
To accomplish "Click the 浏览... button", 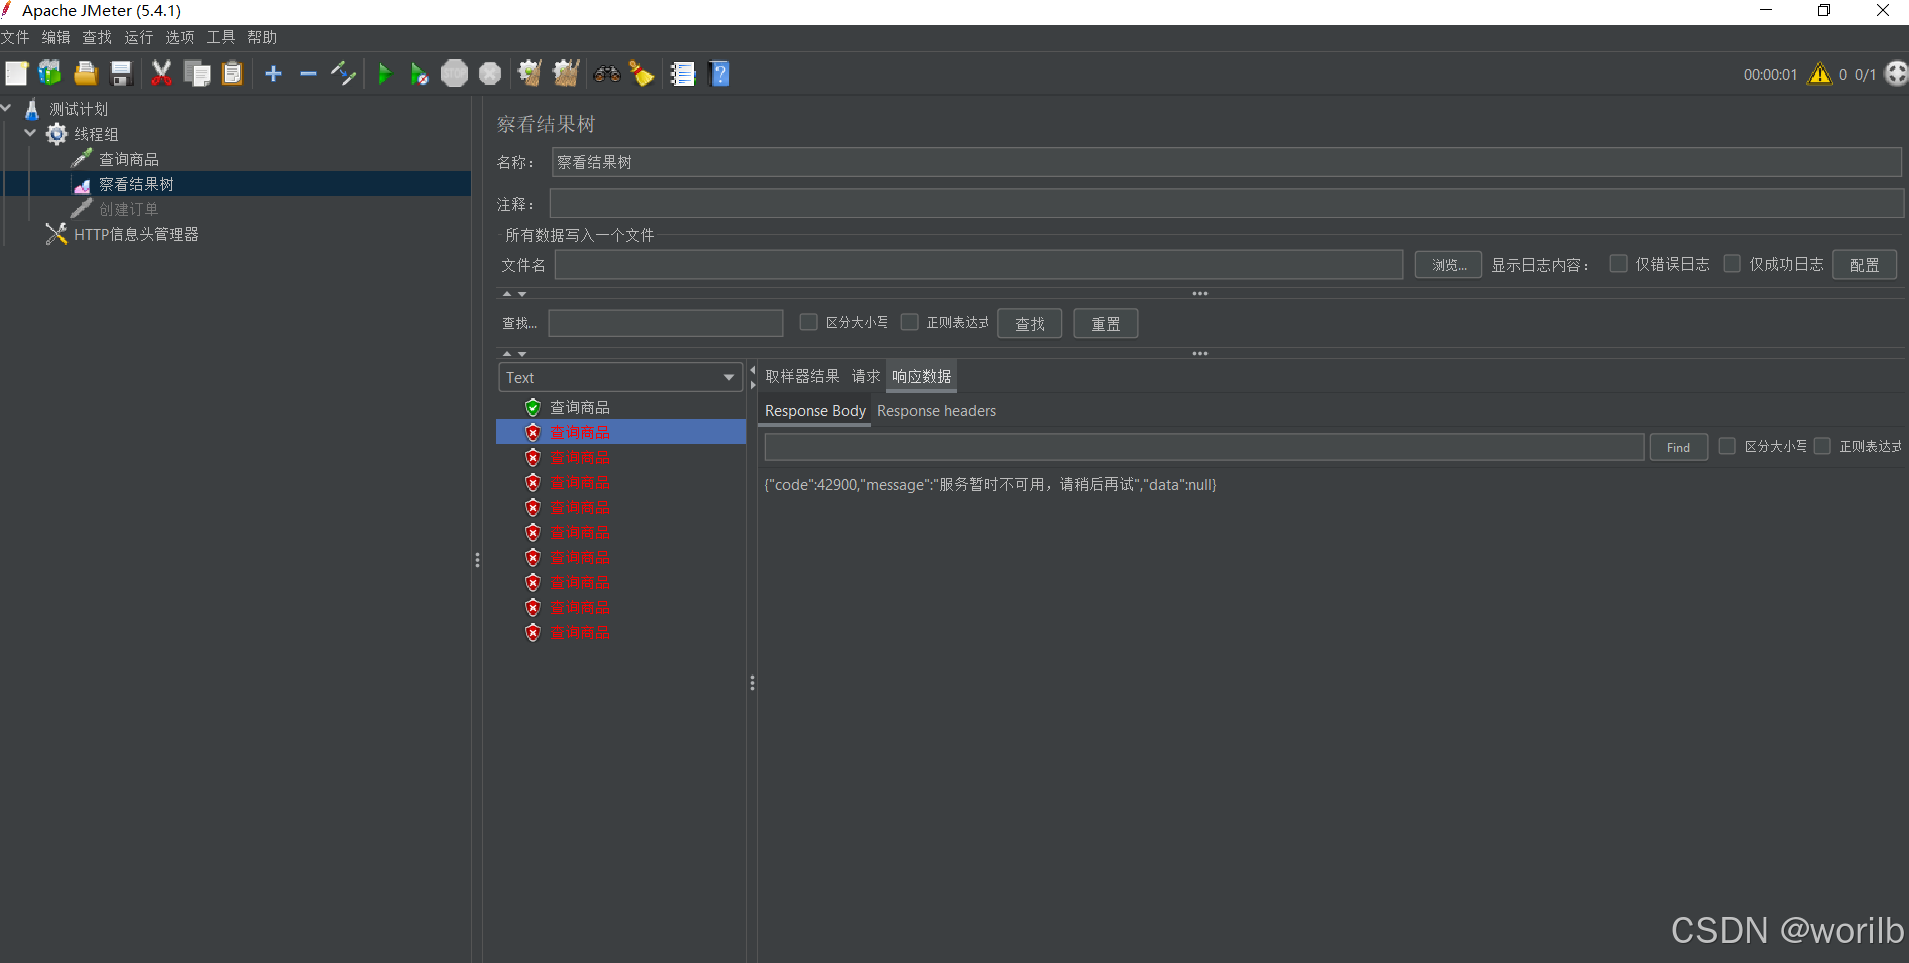I will coord(1448,265).
